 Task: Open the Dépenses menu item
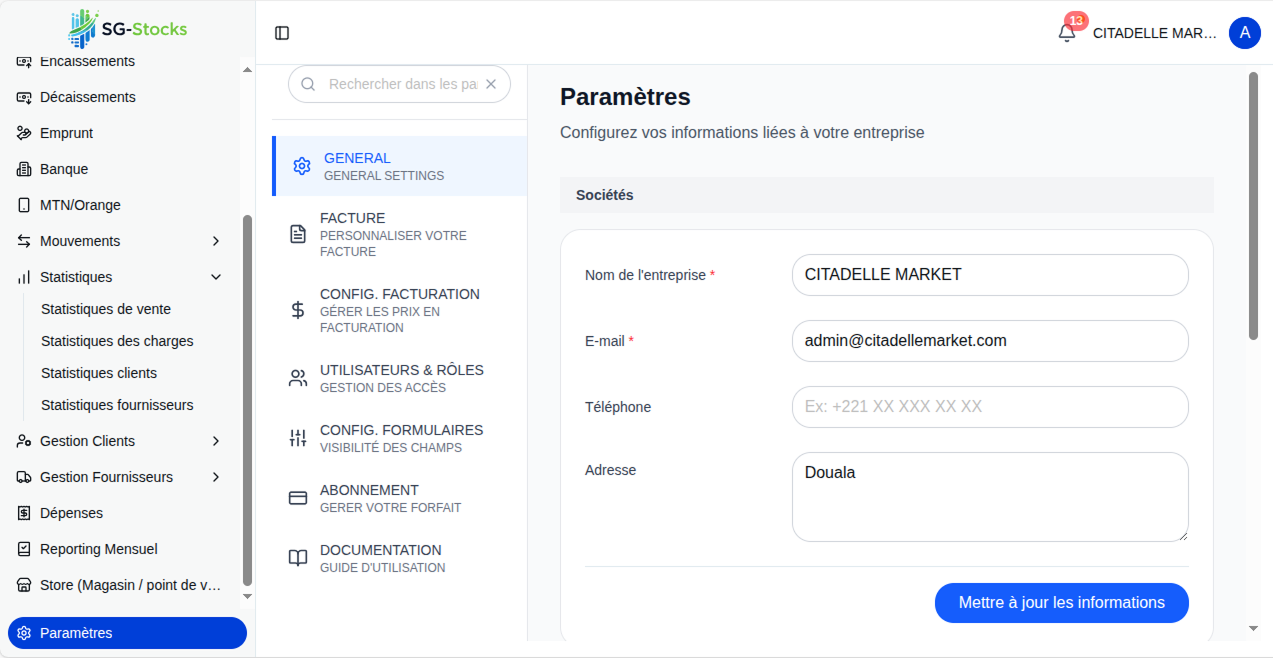point(119,513)
